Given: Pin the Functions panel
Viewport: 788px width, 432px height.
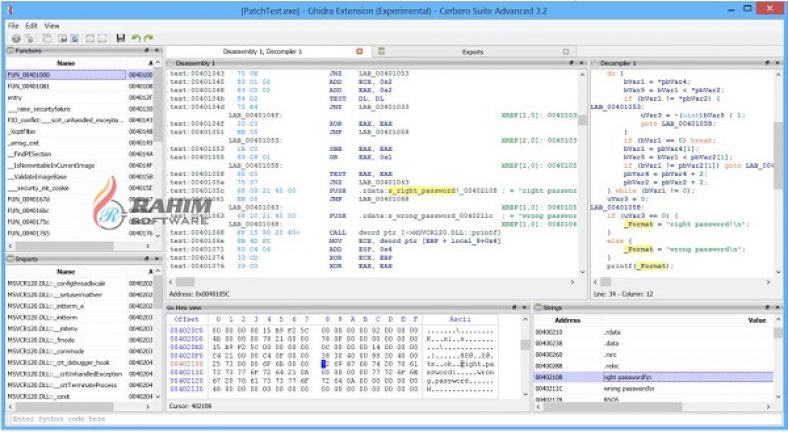Looking at the screenshot, I should pos(147,50).
